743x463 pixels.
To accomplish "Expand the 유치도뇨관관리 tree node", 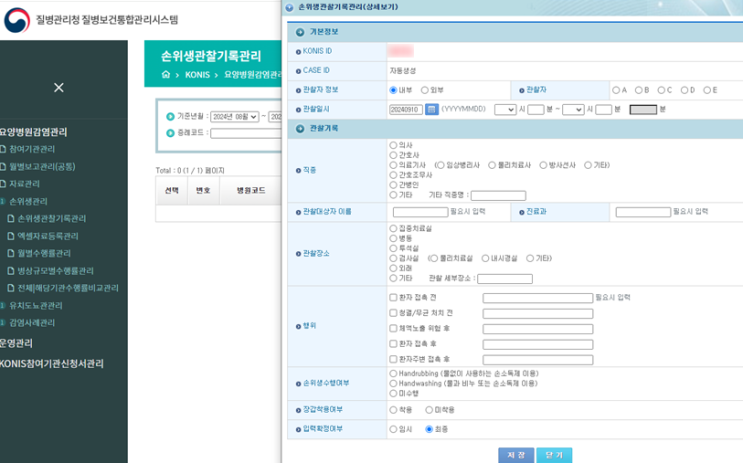I will tap(2, 306).
